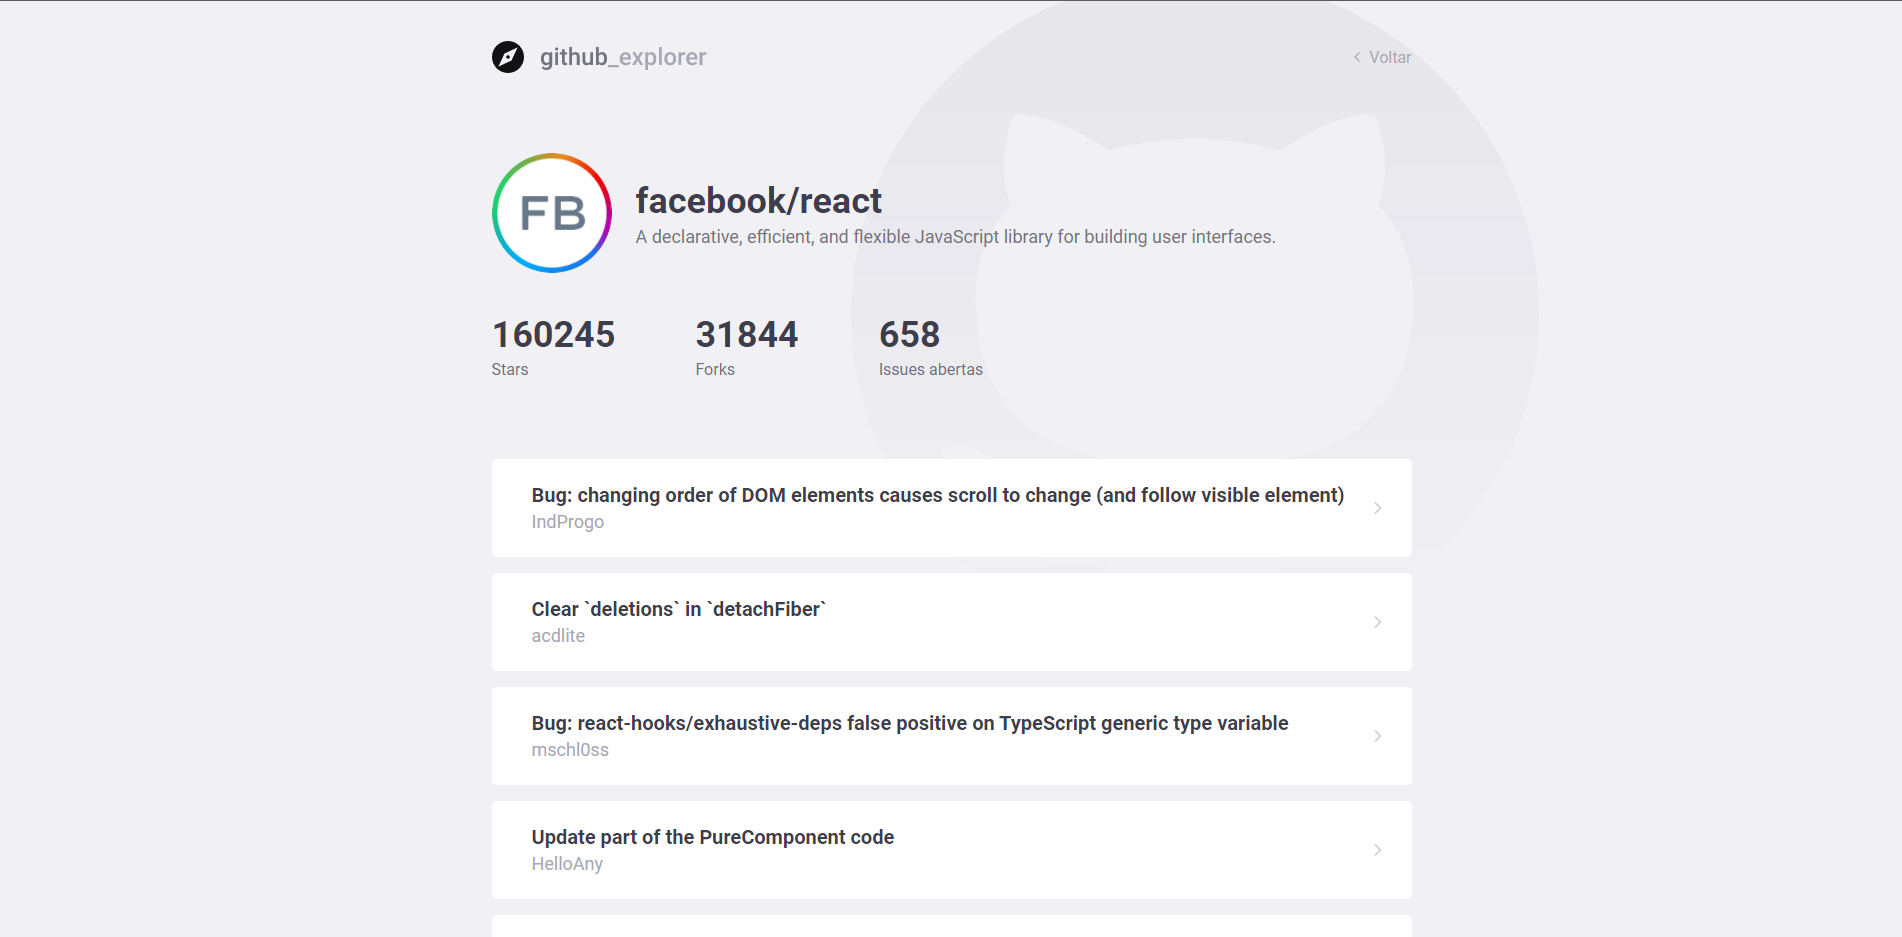
Task: Open the Update part of PureComponent code issue
Action: 712,837
